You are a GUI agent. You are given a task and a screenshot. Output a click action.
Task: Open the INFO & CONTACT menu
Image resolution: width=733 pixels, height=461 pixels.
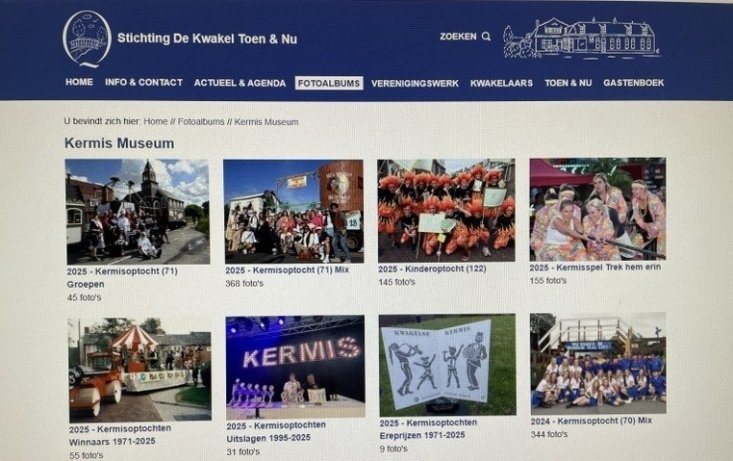pos(144,82)
